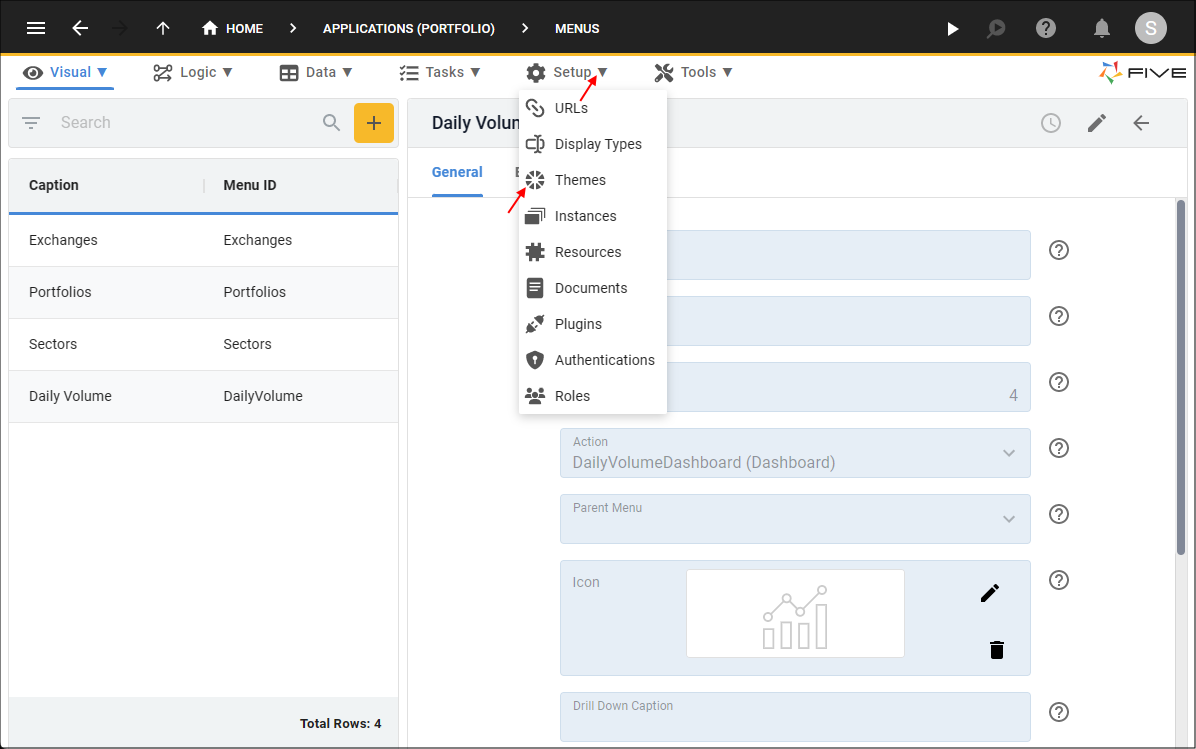Screen dimensions: 1196x749
Task: Click the Five logo
Action: pyautogui.click(x=1142, y=72)
